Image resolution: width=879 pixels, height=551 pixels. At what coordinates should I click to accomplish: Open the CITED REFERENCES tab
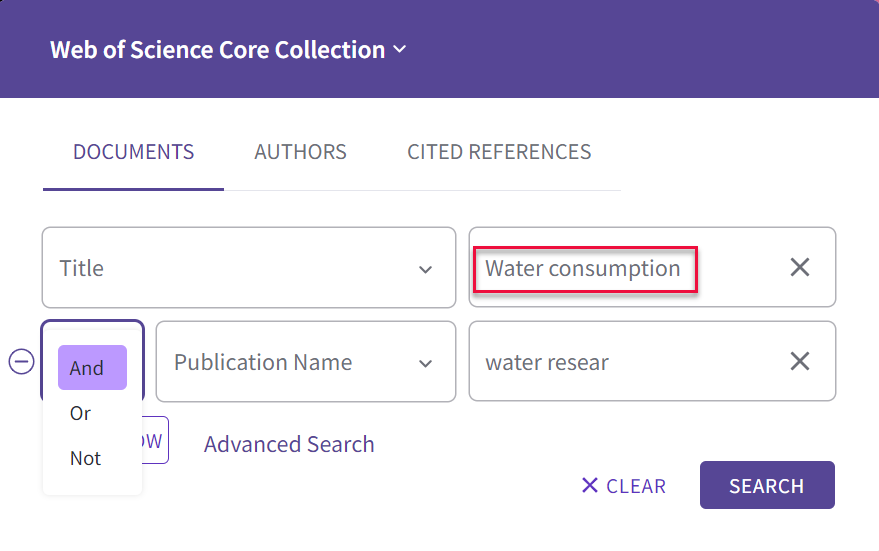point(499,152)
